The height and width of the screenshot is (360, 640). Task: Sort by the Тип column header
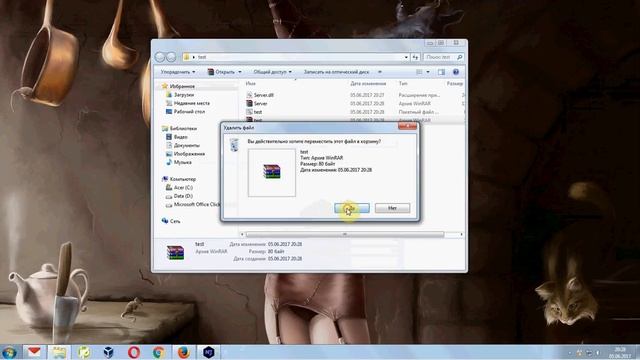click(403, 83)
